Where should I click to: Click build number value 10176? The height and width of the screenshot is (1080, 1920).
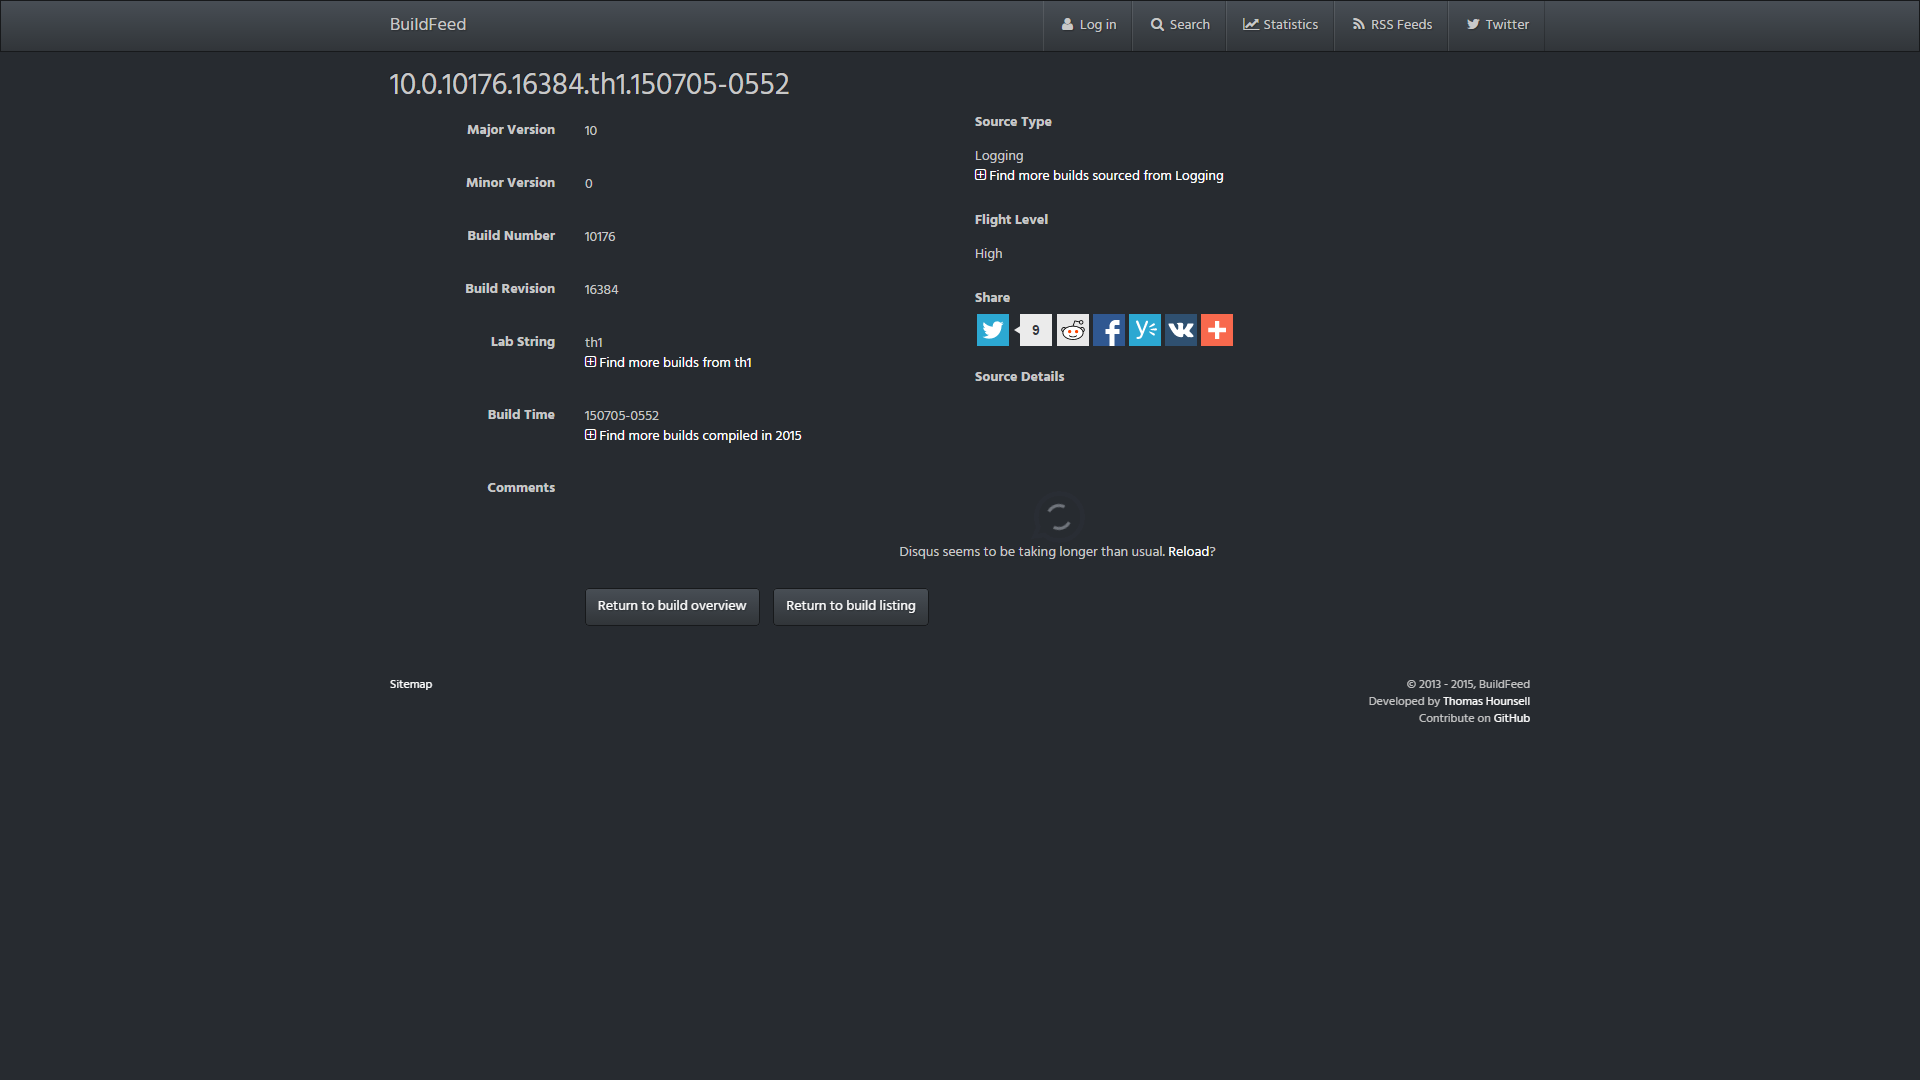[600, 237]
